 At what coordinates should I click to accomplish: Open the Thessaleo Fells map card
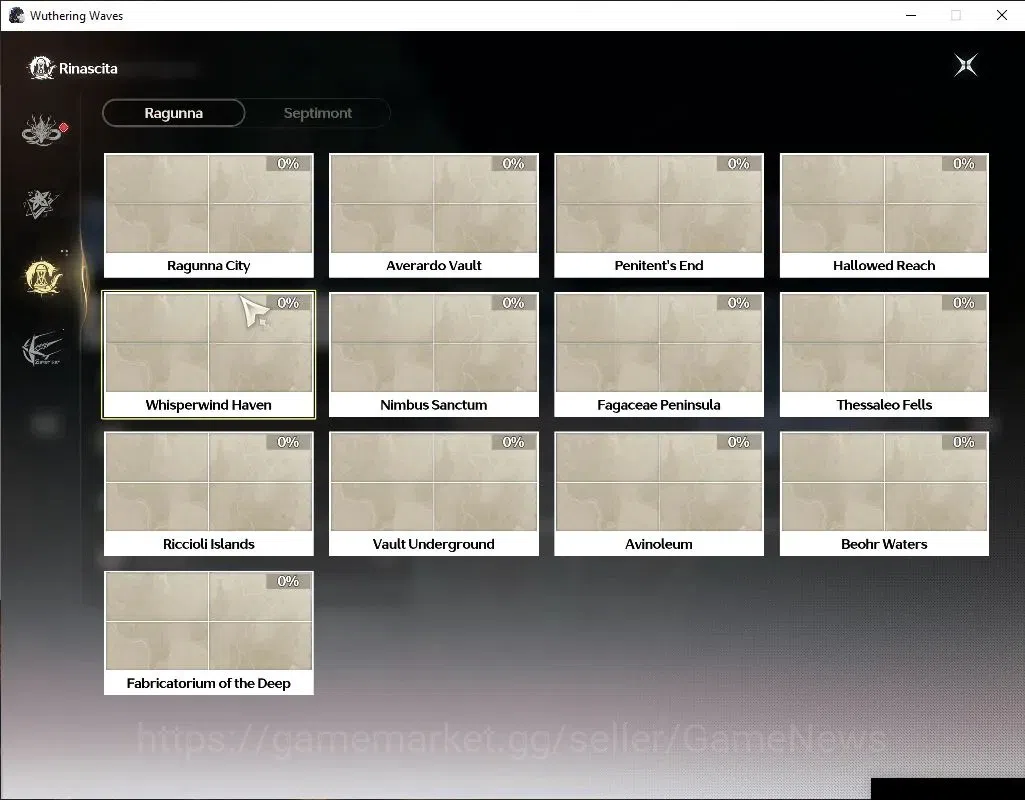(x=884, y=354)
